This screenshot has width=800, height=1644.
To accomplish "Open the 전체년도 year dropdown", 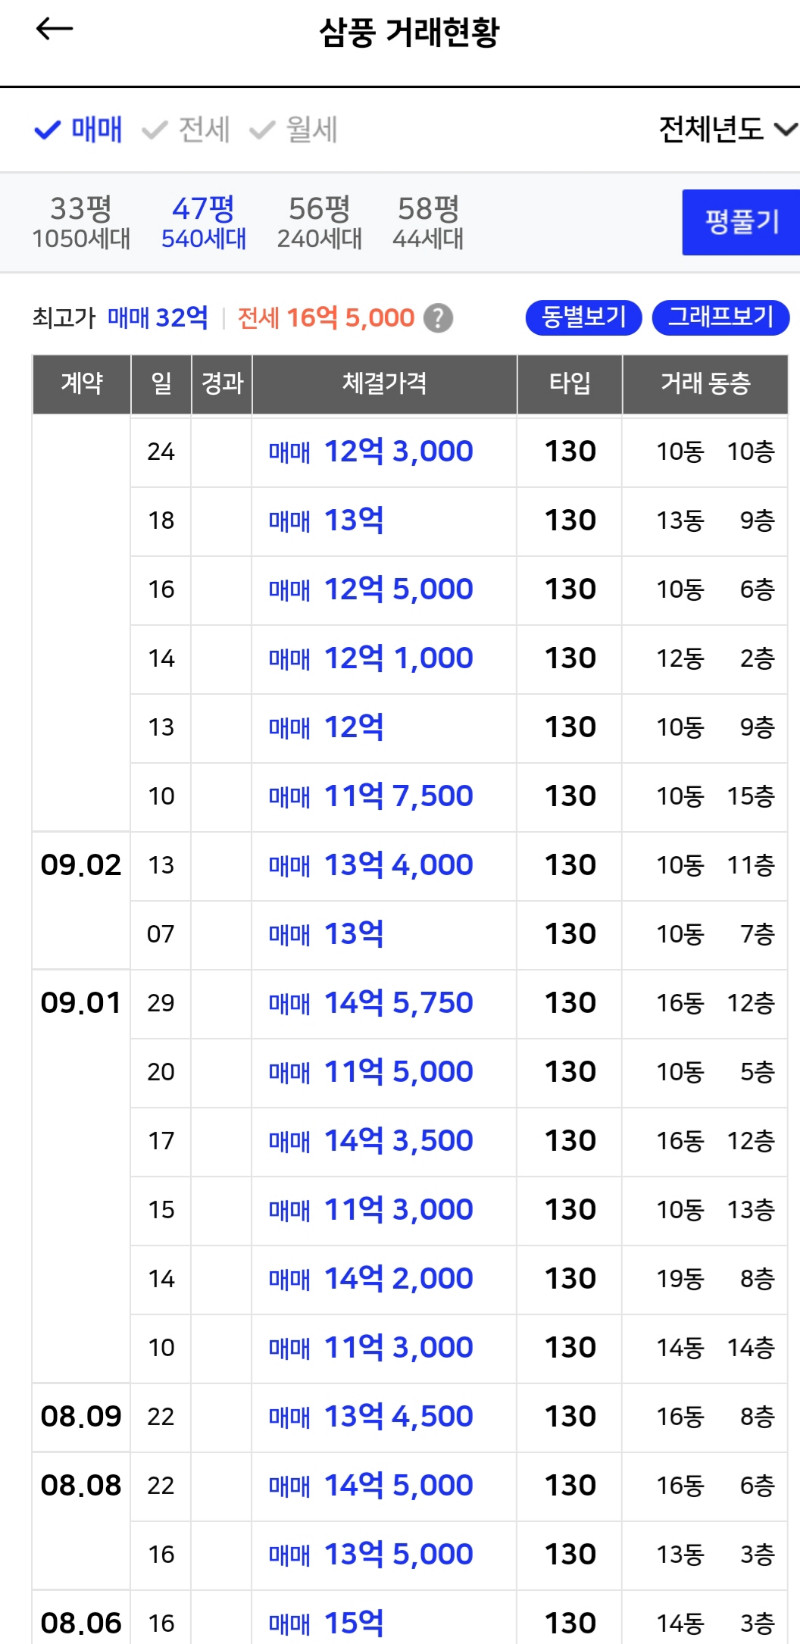I will point(727,130).
